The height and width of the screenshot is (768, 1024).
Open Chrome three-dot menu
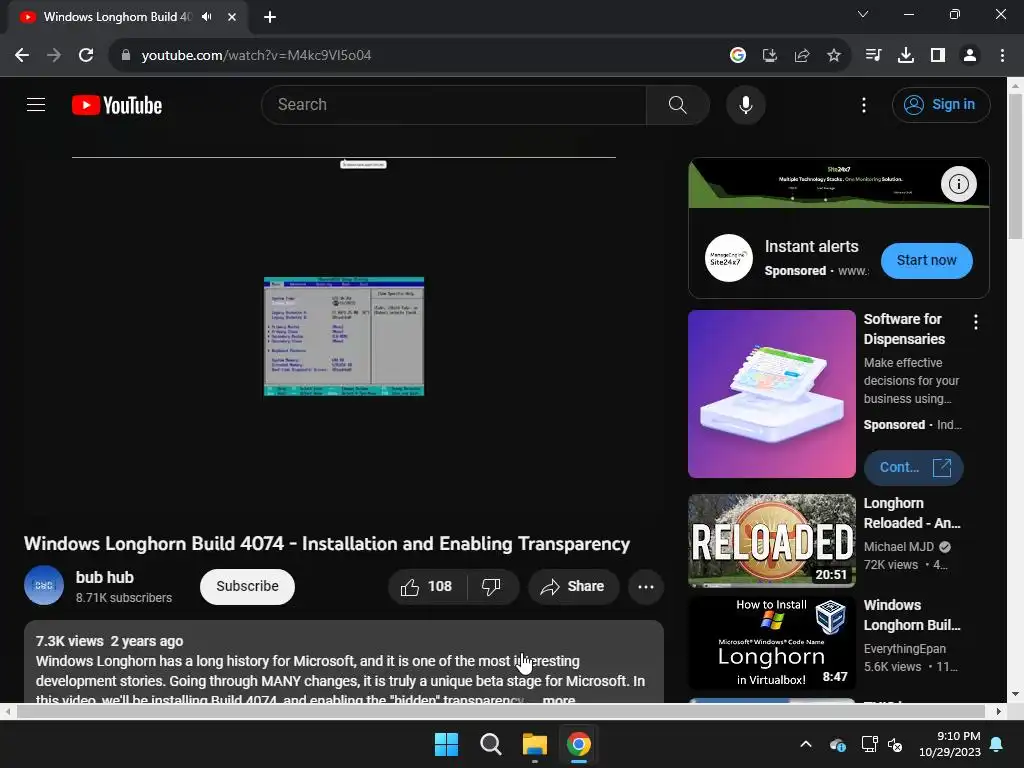(x=1002, y=56)
